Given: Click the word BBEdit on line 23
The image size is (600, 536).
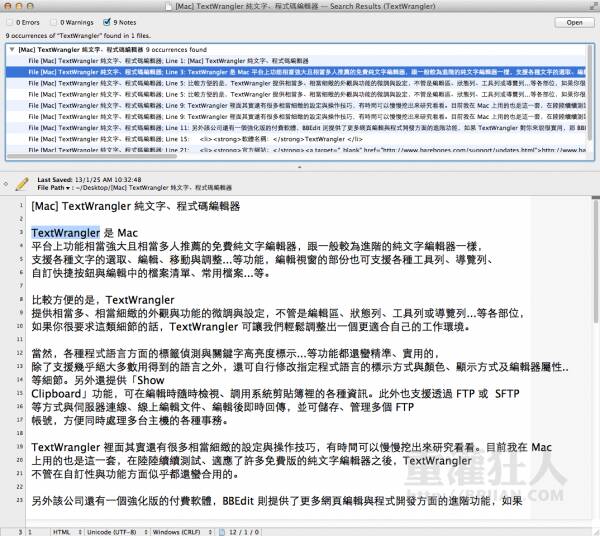Looking at the screenshot, I should click(238, 501).
